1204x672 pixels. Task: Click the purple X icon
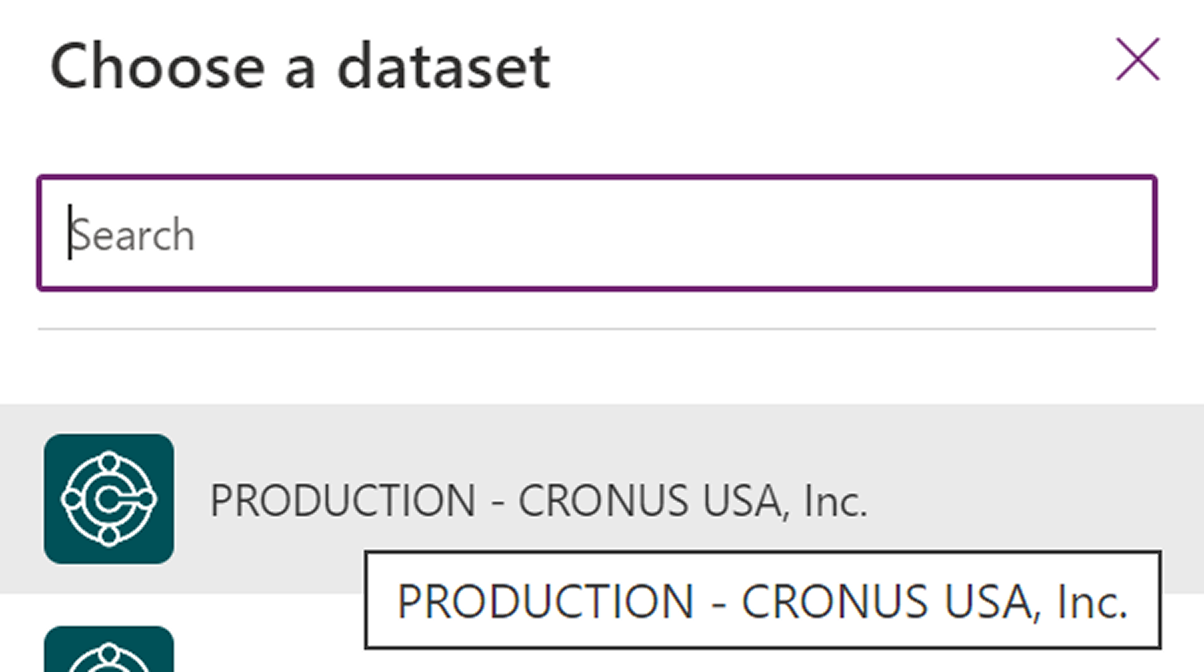point(1137,60)
